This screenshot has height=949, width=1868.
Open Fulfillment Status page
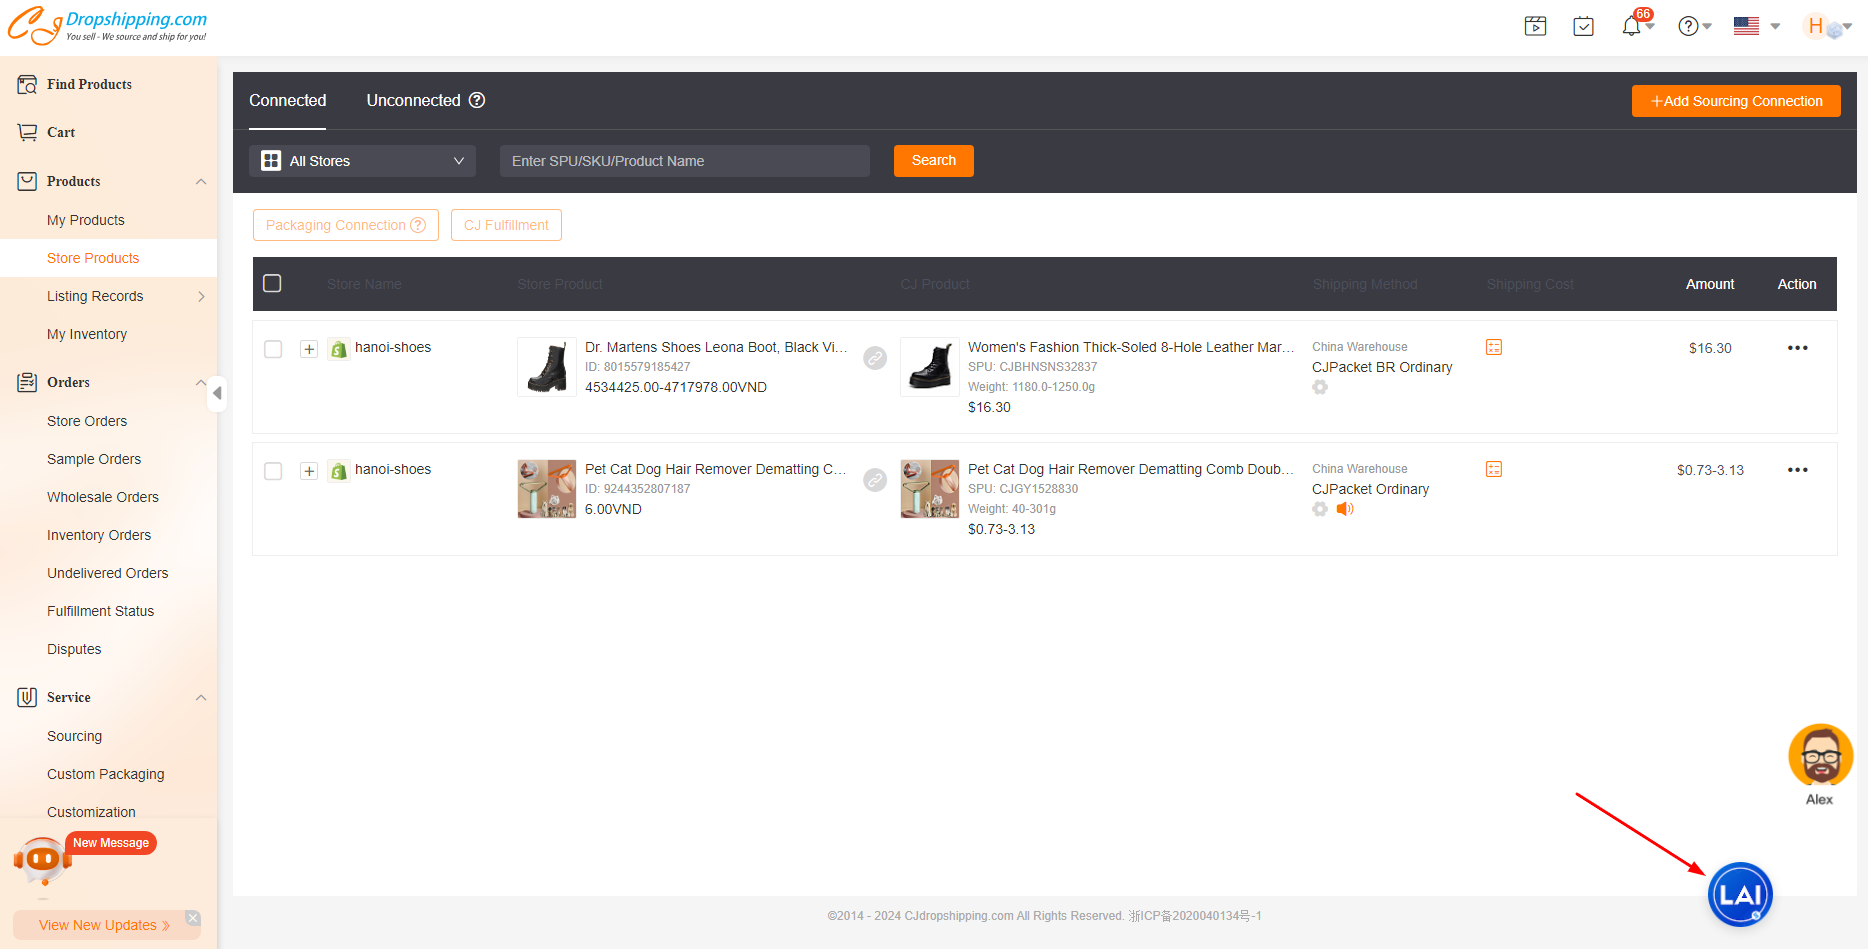pos(101,611)
